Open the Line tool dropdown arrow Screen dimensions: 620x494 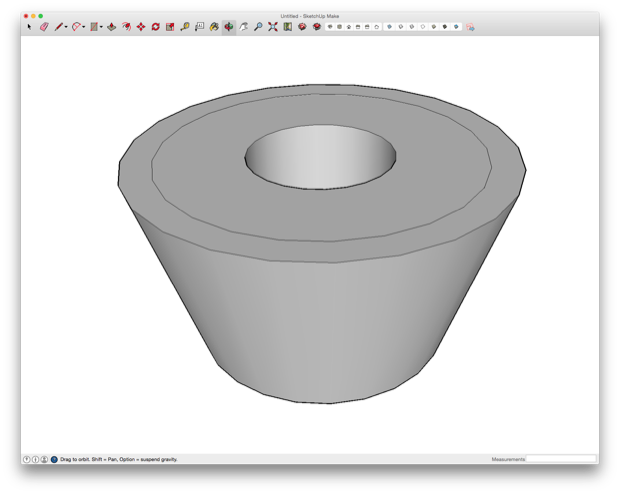click(x=66, y=27)
